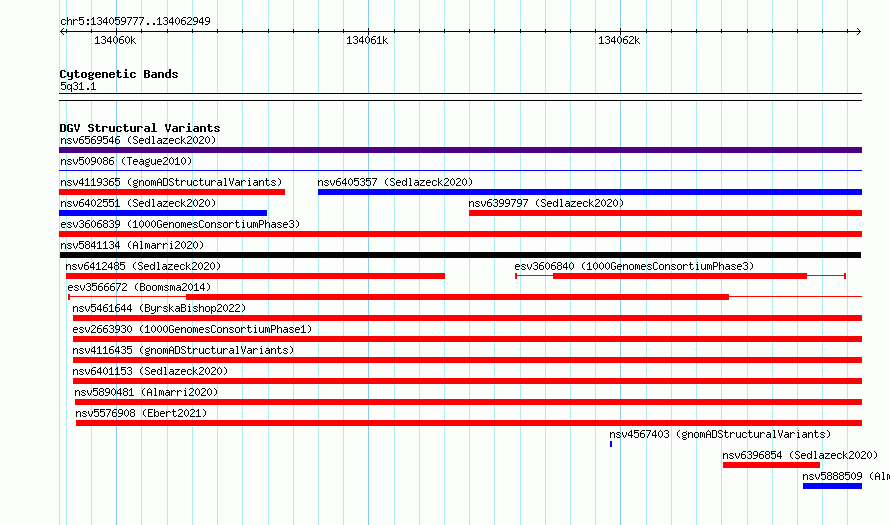Click the DGV Structural Variants track title
Viewport: 890px width, 525px height.
point(140,128)
